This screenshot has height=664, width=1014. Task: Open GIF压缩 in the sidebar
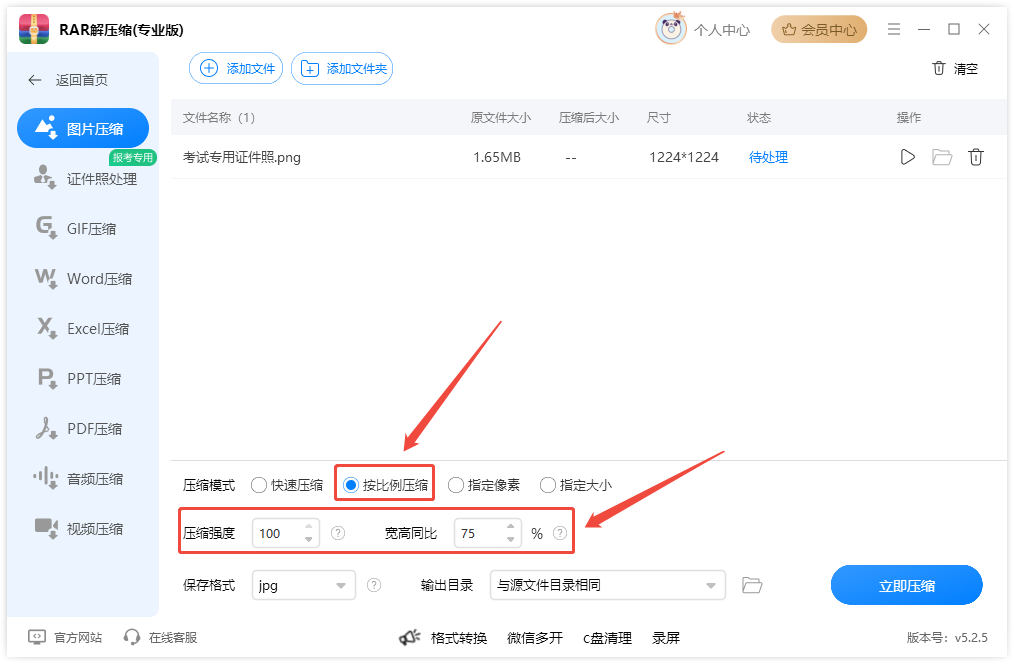76,229
